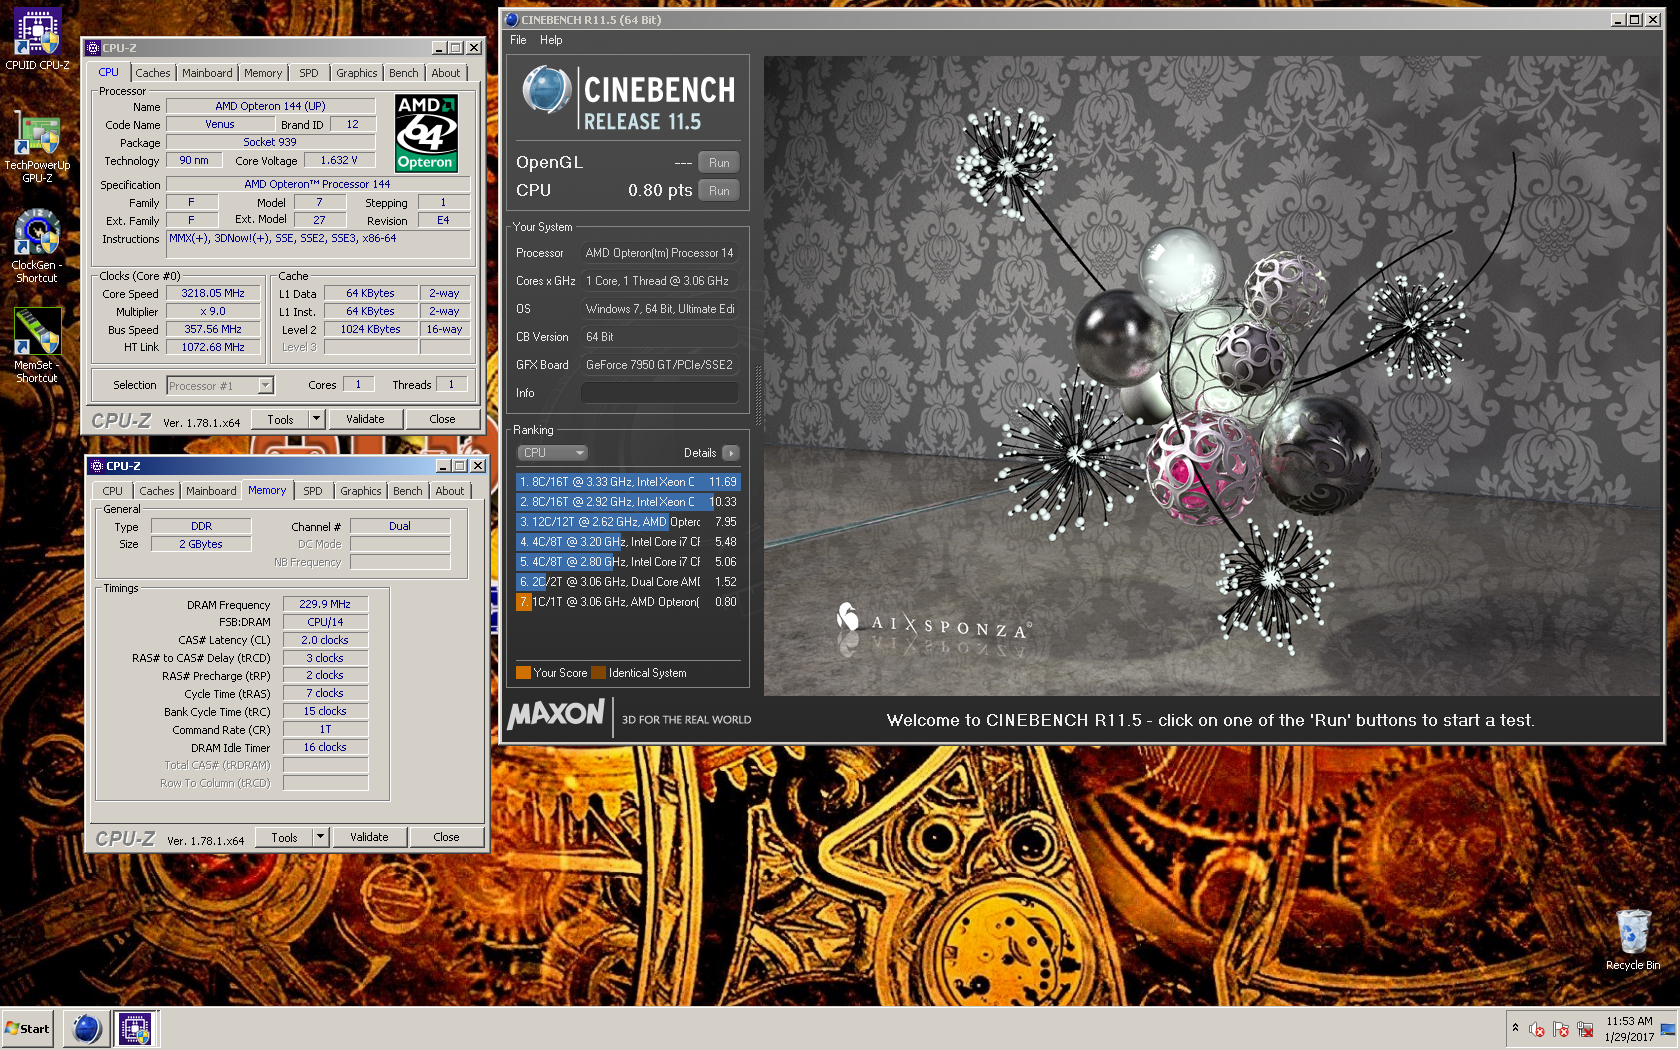1680x1050 pixels.
Task: Click Close button in bottom CPU-Z window
Action: point(446,837)
